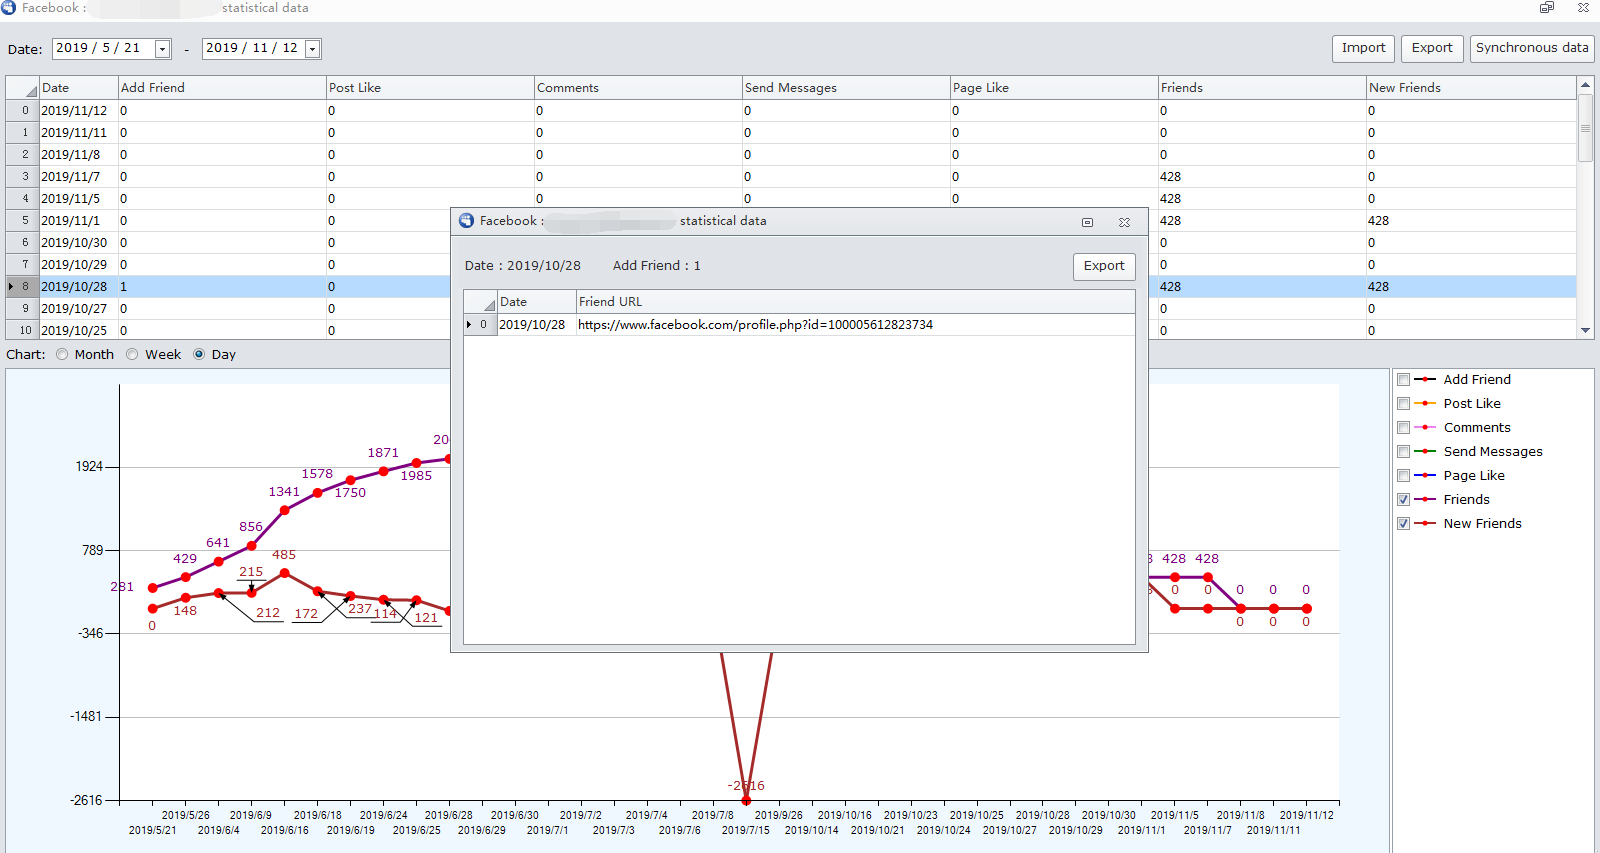Select the 2019/11/7 date cell
The image size is (1600, 853).
(x=78, y=177)
